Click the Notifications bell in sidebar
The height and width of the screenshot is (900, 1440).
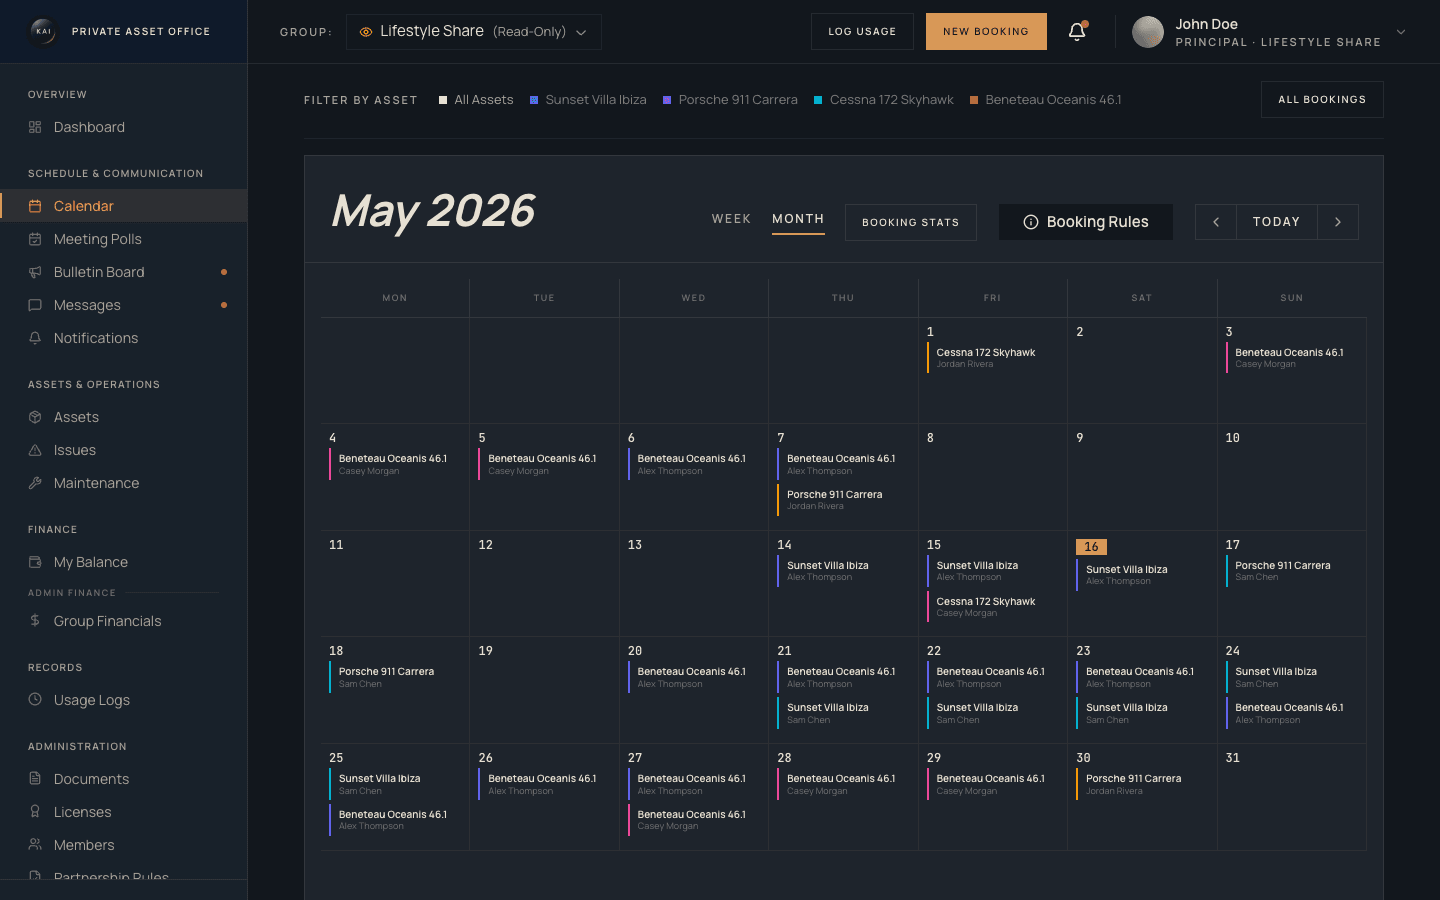pyautogui.click(x=35, y=338)
